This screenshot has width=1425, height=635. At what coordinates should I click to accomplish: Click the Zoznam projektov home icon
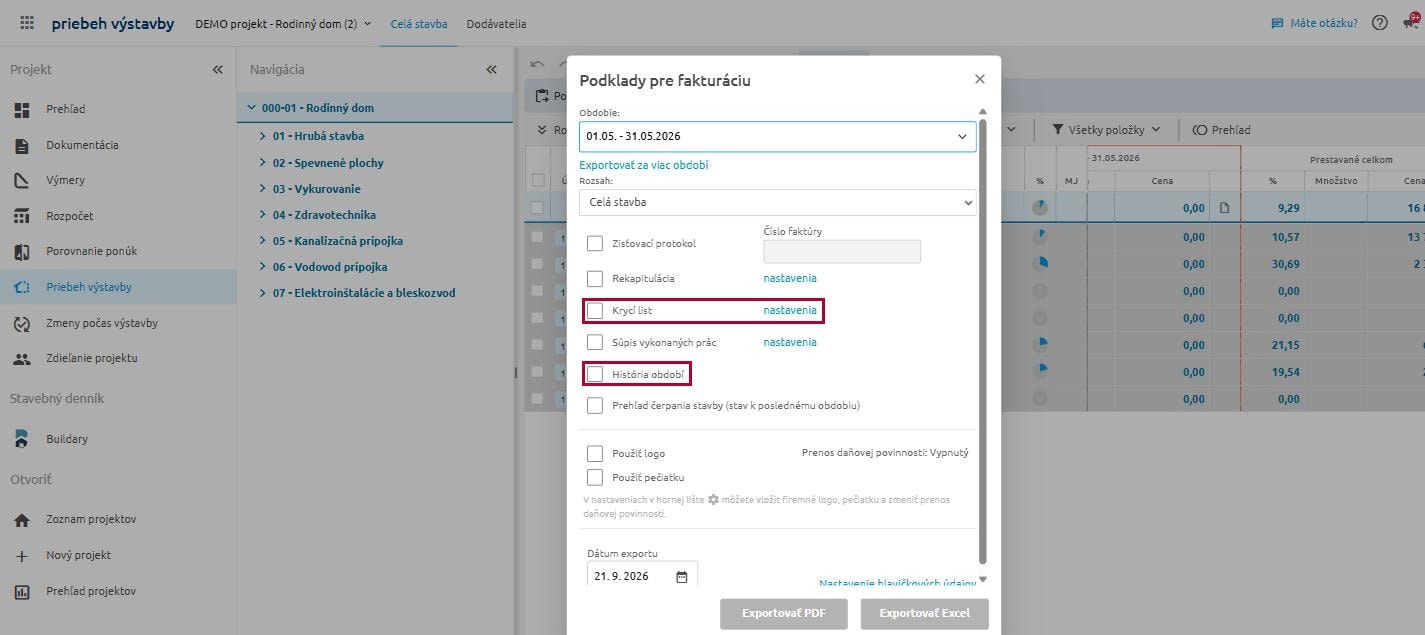[x=22, y=519]
